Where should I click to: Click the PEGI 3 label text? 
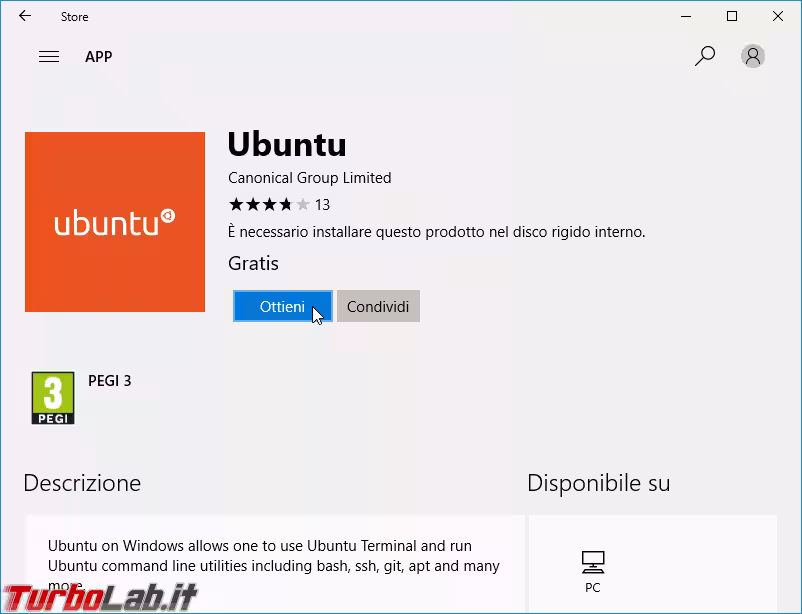tap(109, 381)
